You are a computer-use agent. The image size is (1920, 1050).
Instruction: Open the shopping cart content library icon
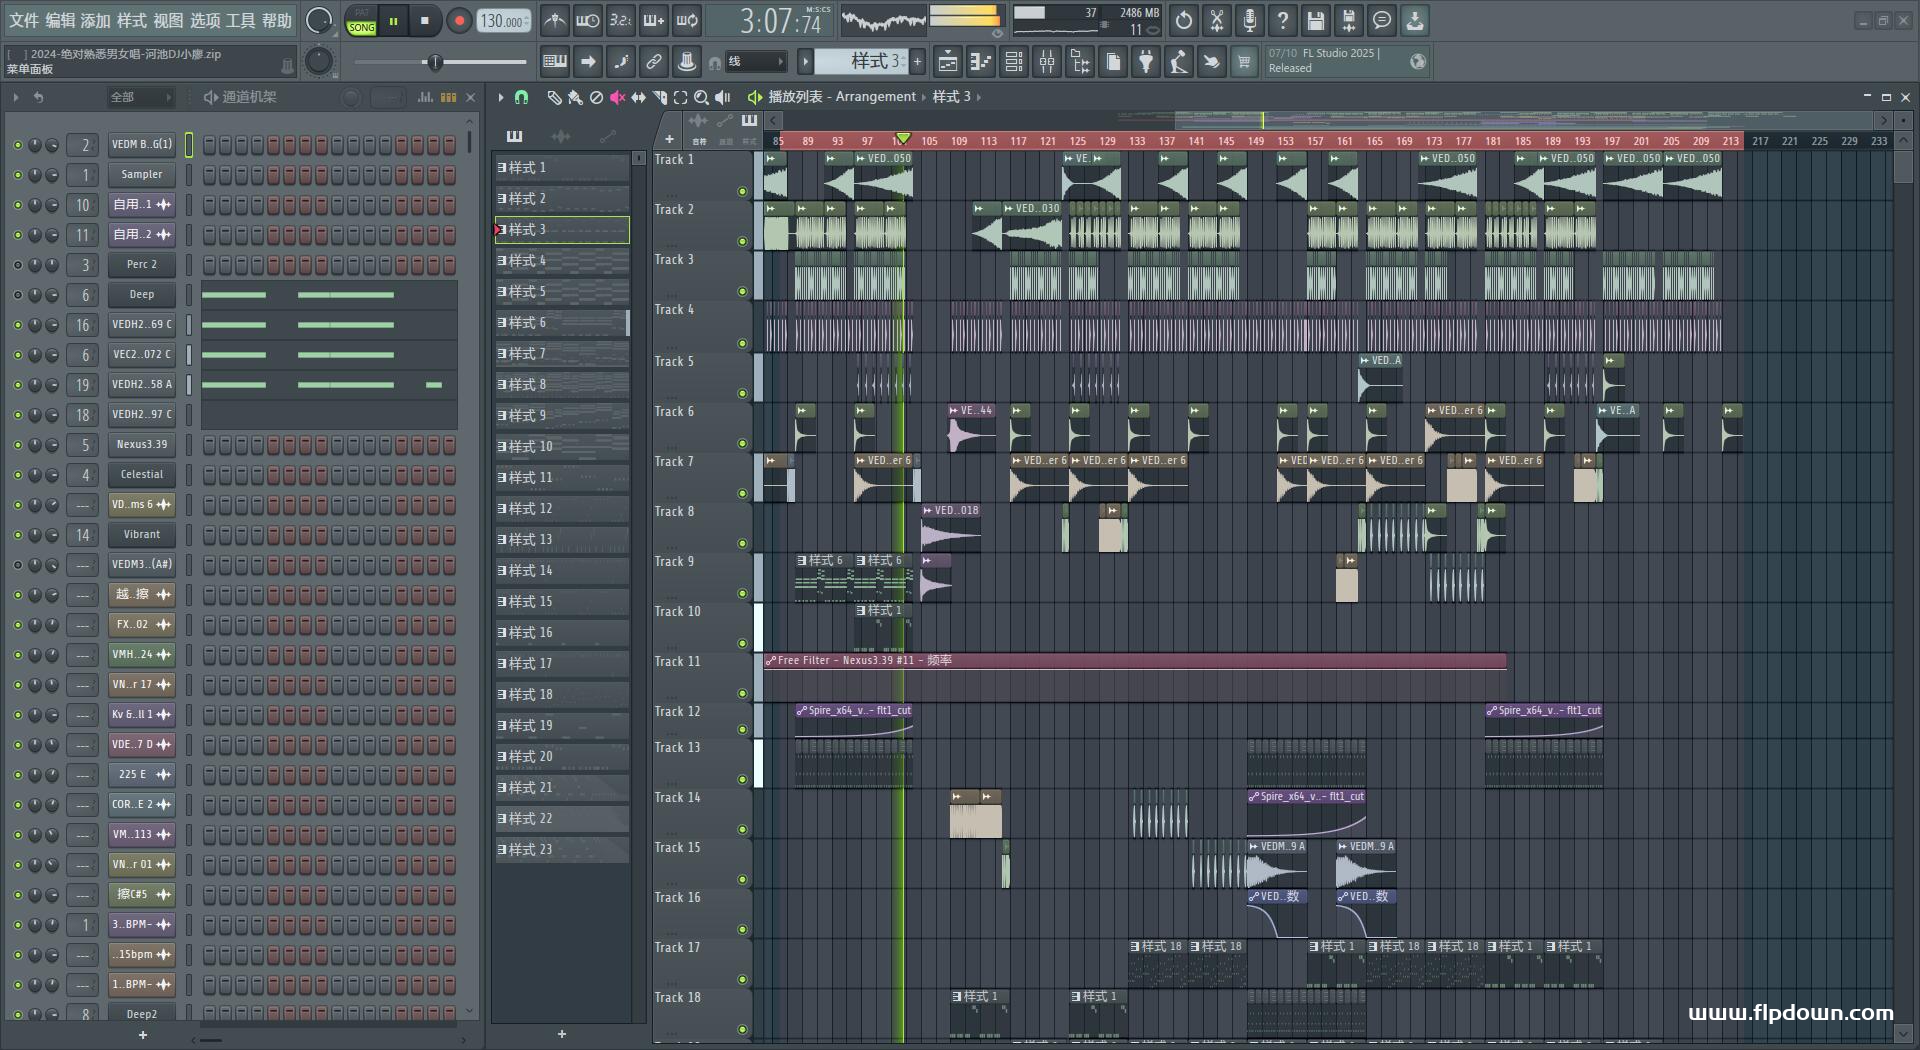coord(1244,62)
